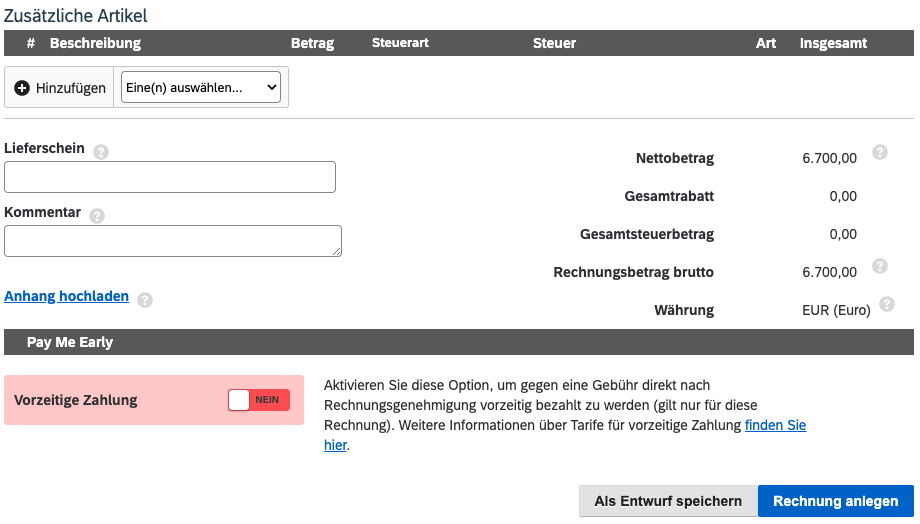Click help icon beside Anhang hochladen
Image resolution: width=920 pixels, height=524 pixels.
(145, 300)
